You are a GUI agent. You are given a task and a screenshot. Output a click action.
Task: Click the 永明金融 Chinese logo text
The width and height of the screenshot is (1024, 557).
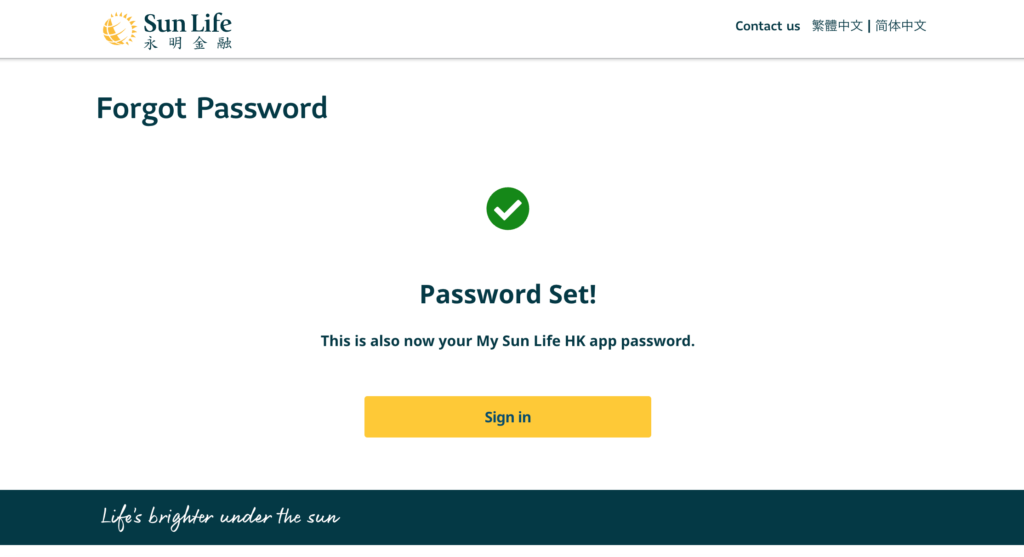pos(187,43)
